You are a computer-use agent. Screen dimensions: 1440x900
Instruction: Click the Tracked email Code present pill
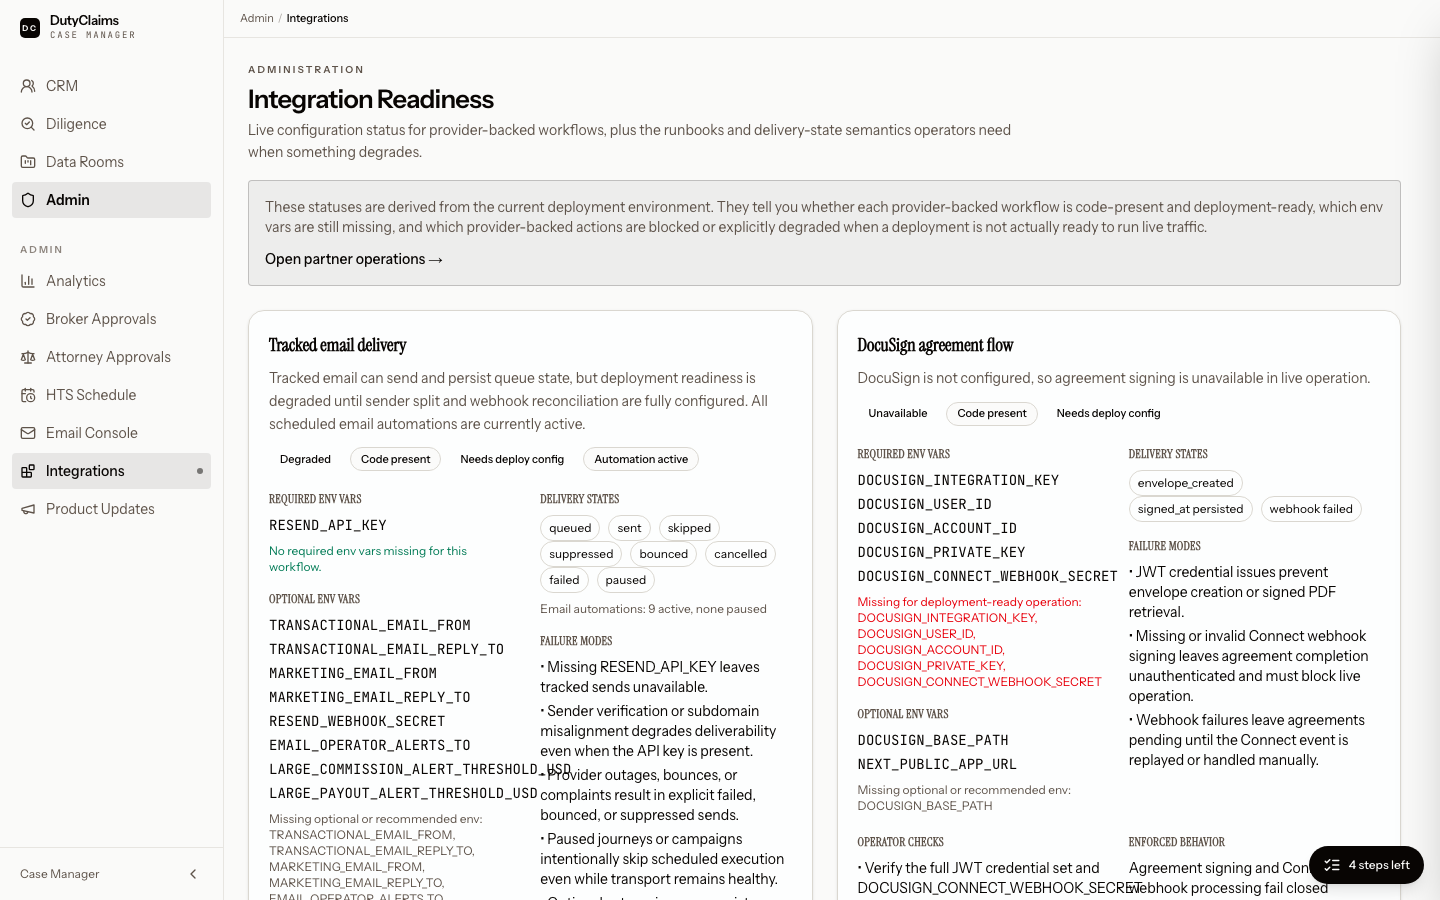coord(395,459)
